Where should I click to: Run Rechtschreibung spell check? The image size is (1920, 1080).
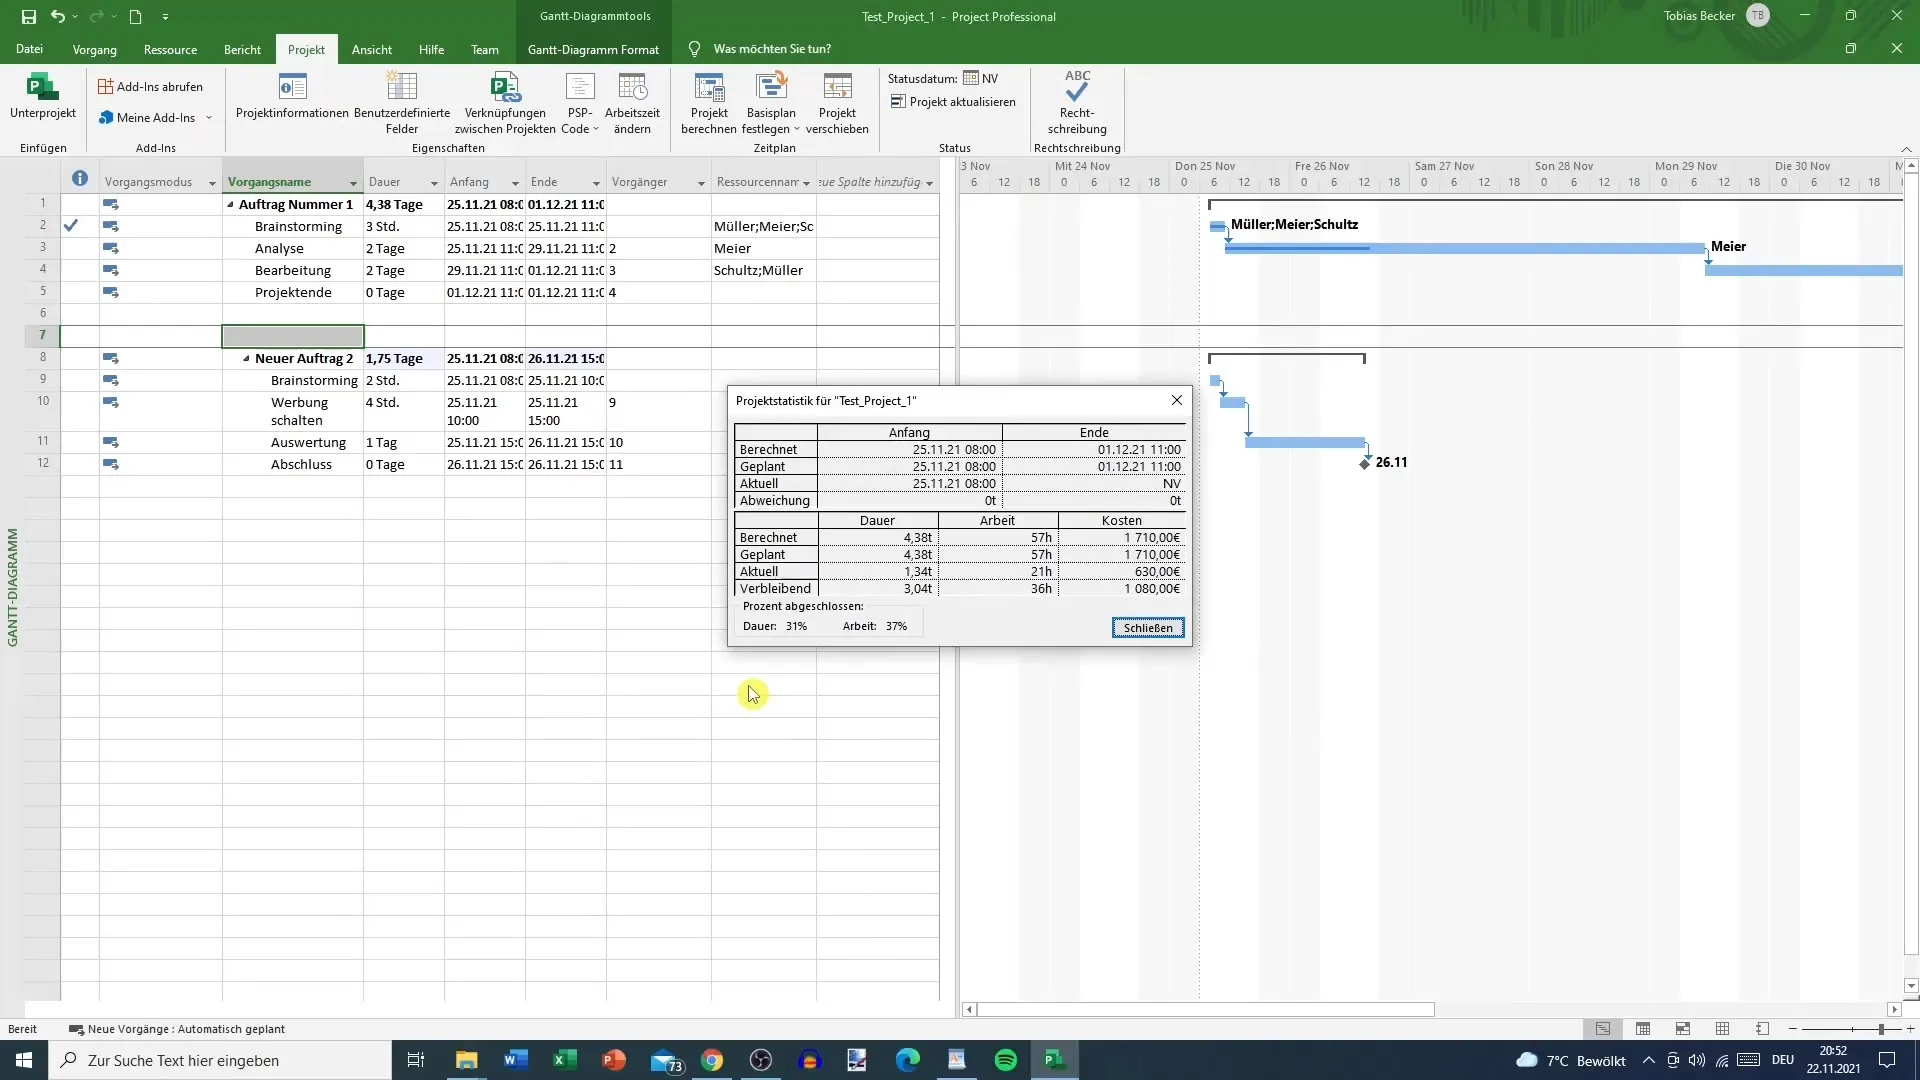(1077, 103)
